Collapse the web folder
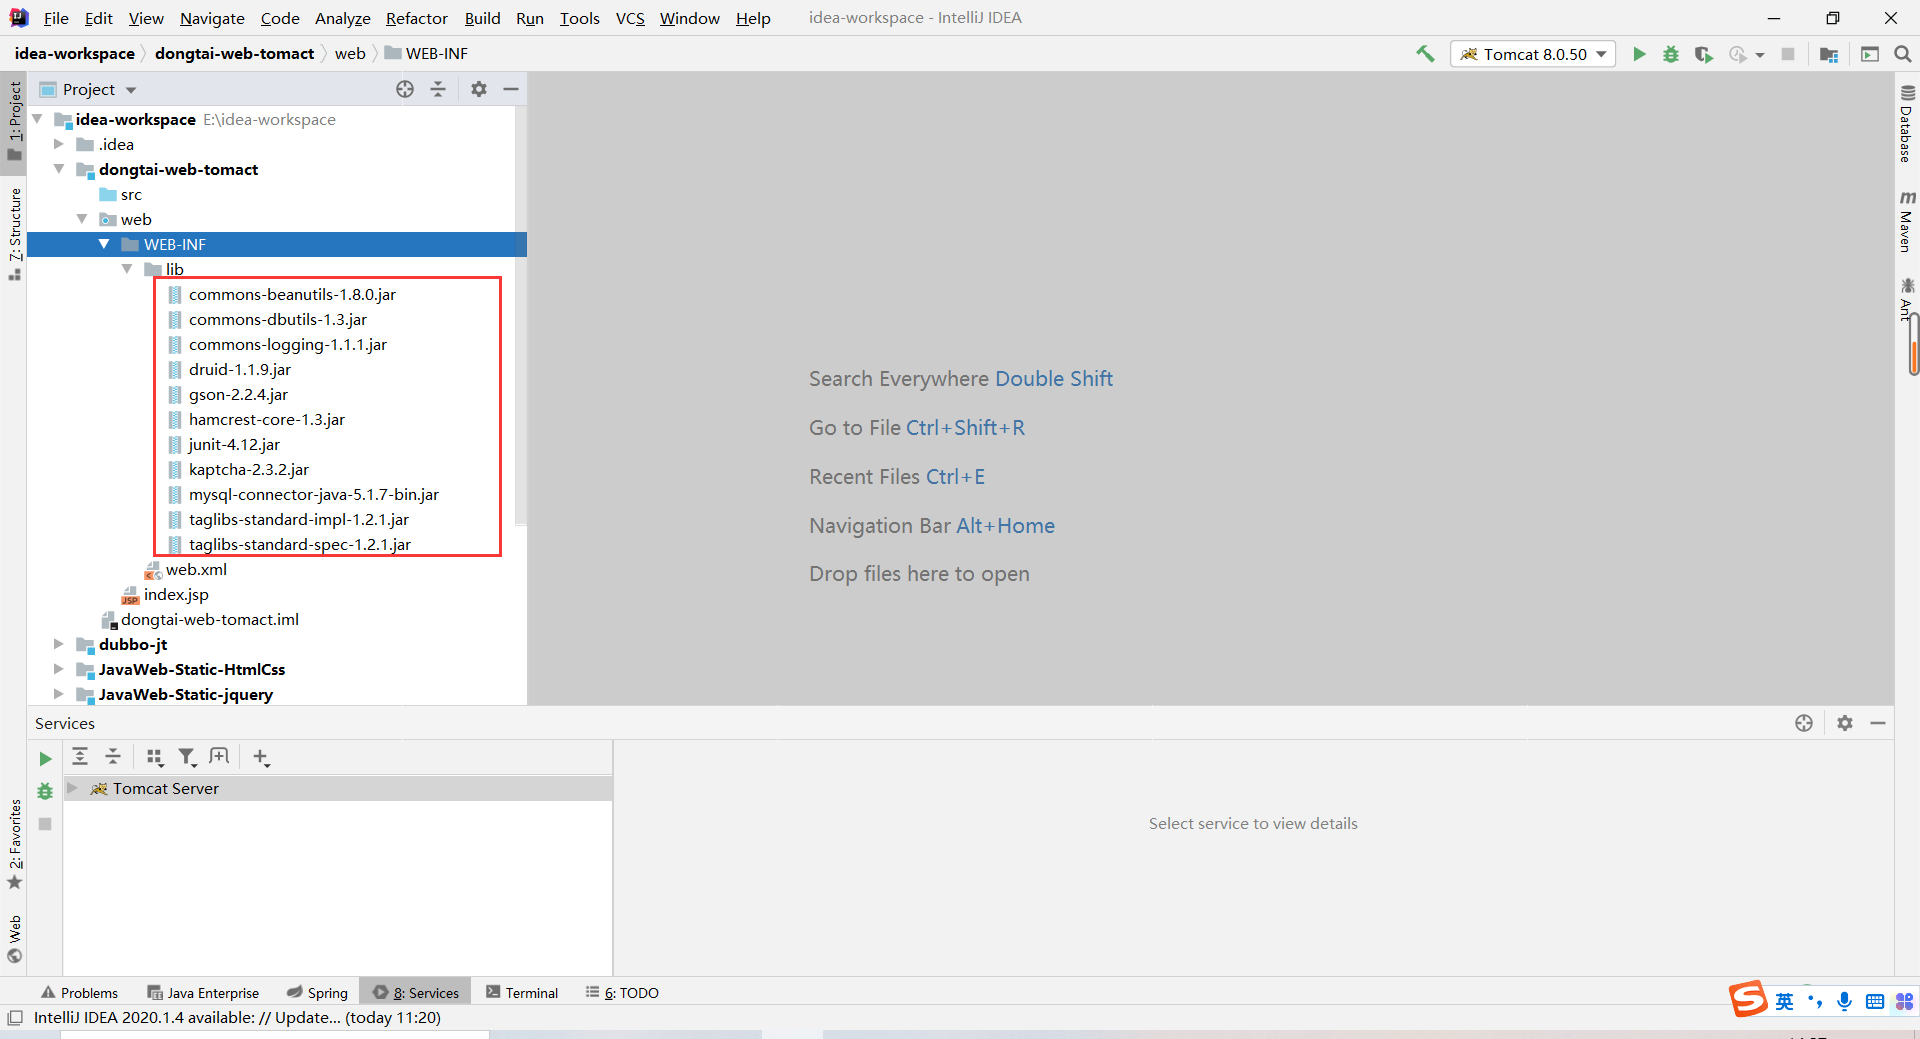Screen dimensions: 1920x1039 coord(82,219)
